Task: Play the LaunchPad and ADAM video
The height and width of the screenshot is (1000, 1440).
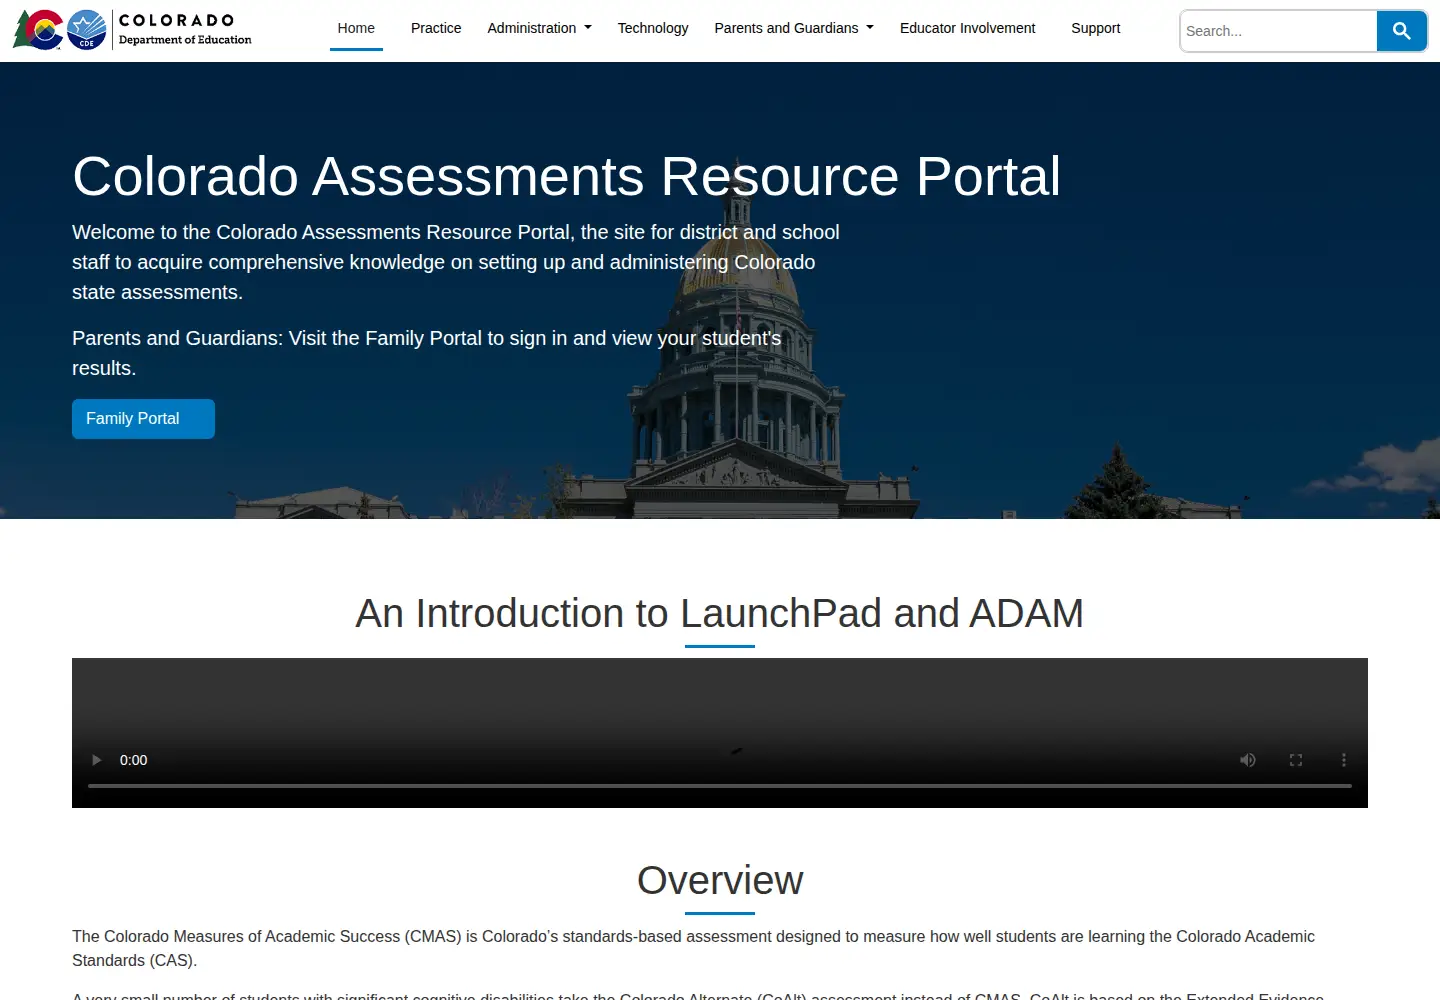Action: (97, 760)
